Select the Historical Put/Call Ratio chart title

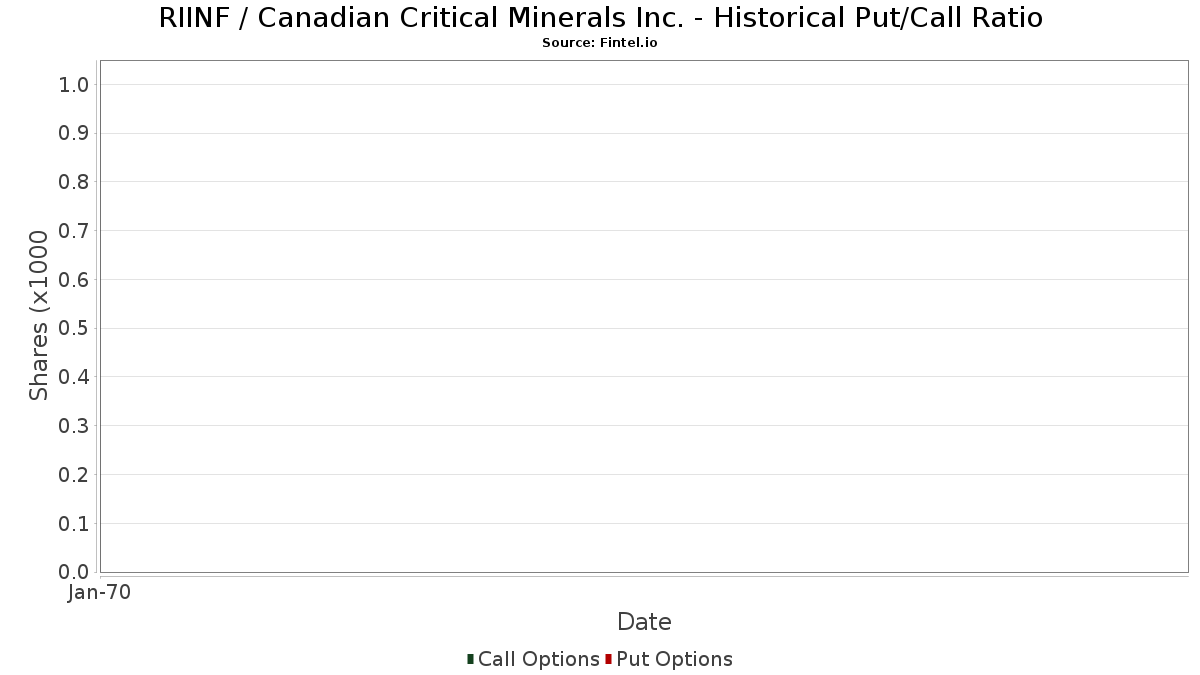point(600,18)
